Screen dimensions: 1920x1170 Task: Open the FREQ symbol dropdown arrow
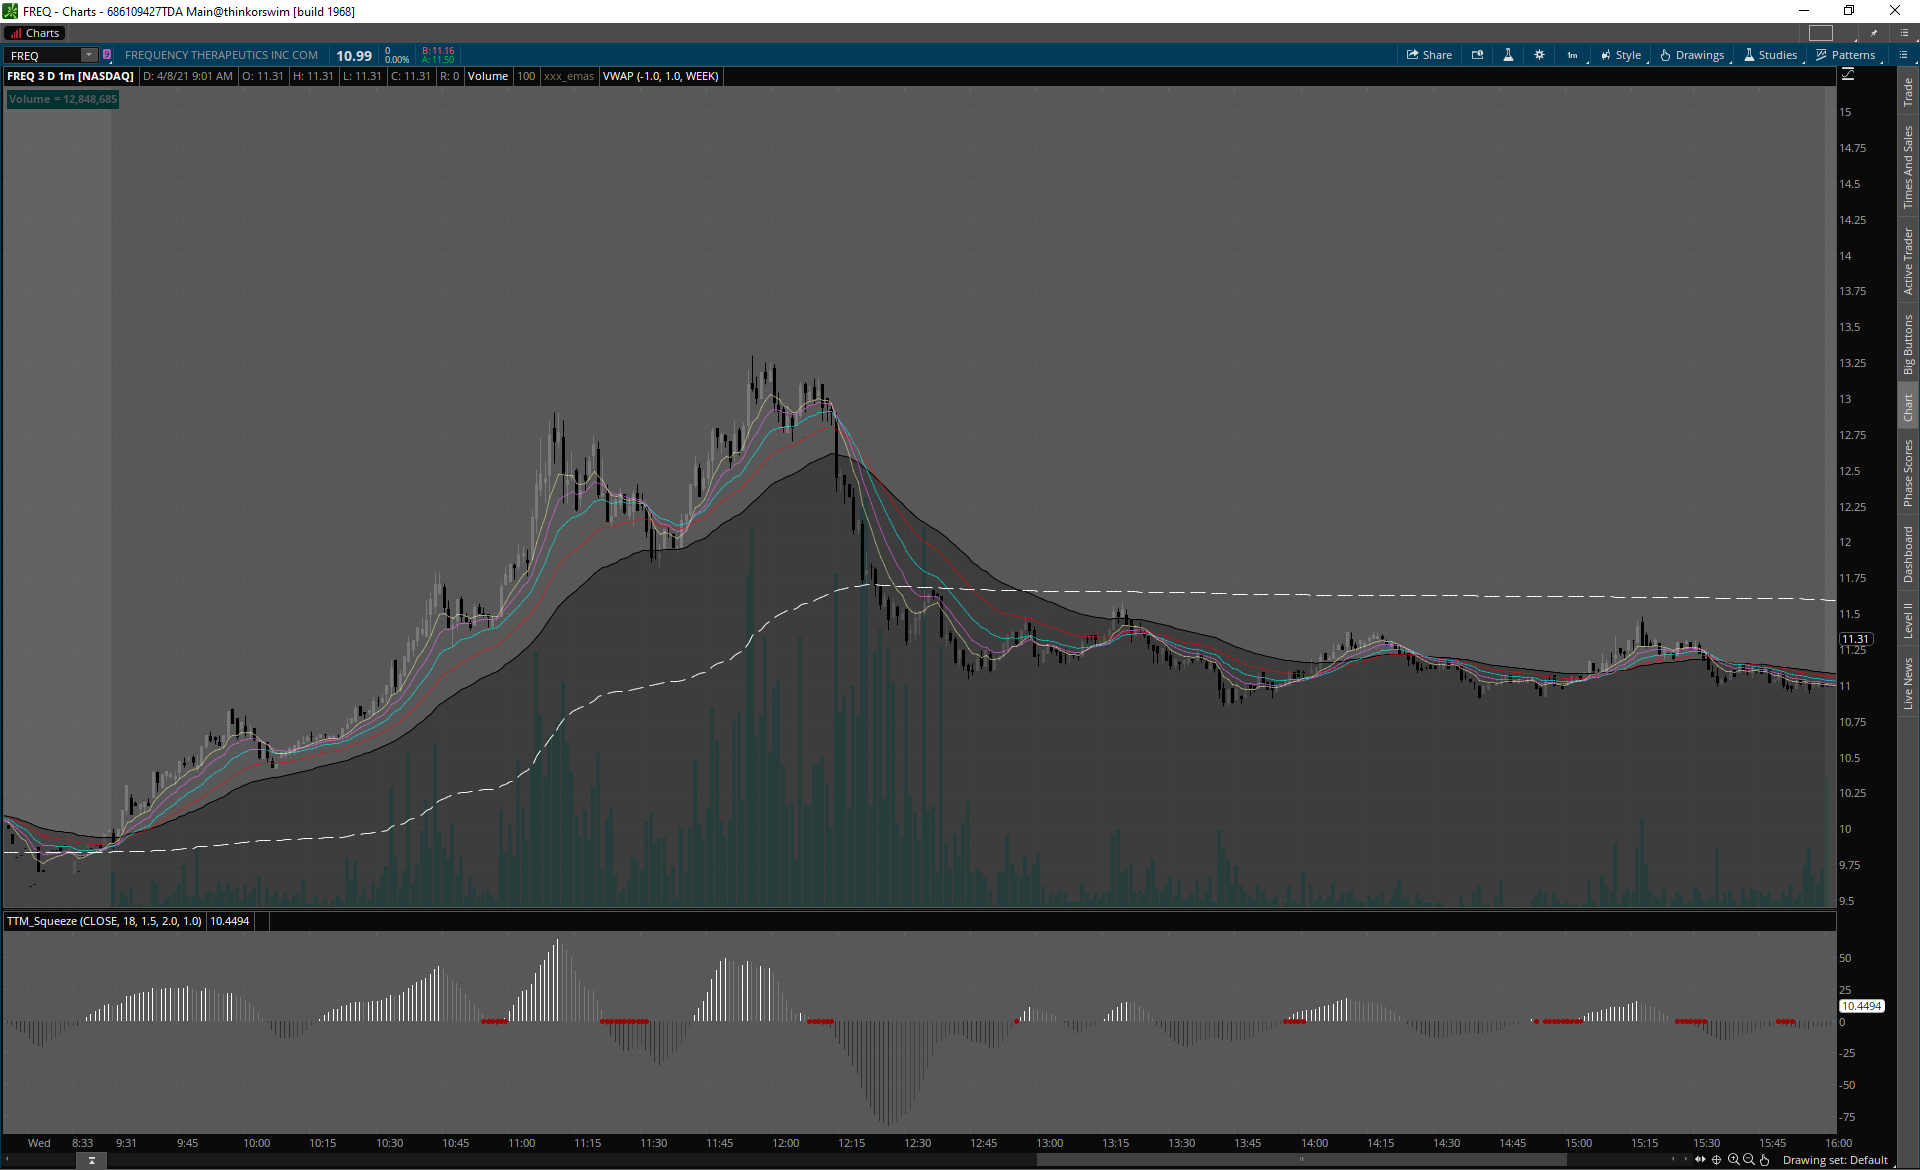pos(89,55)
